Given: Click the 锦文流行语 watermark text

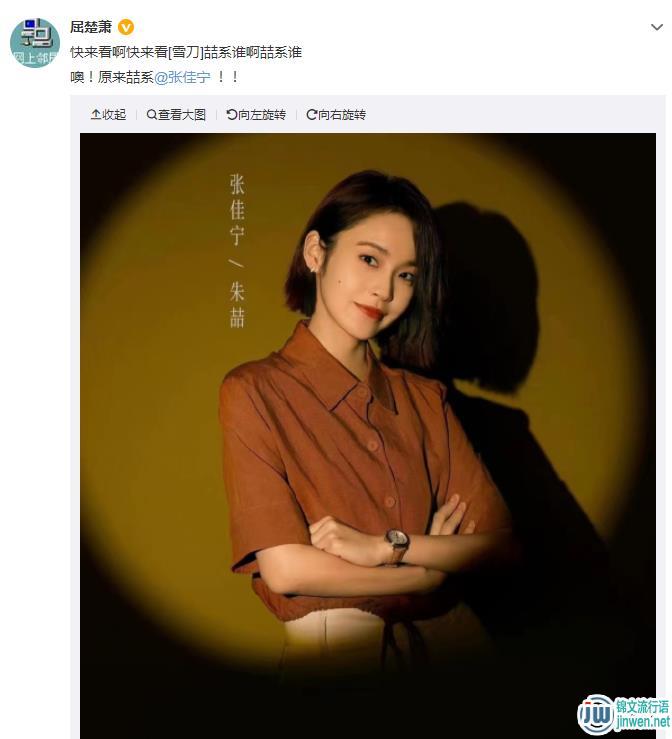Looking at the screenshot, I should tap(642, 706).
